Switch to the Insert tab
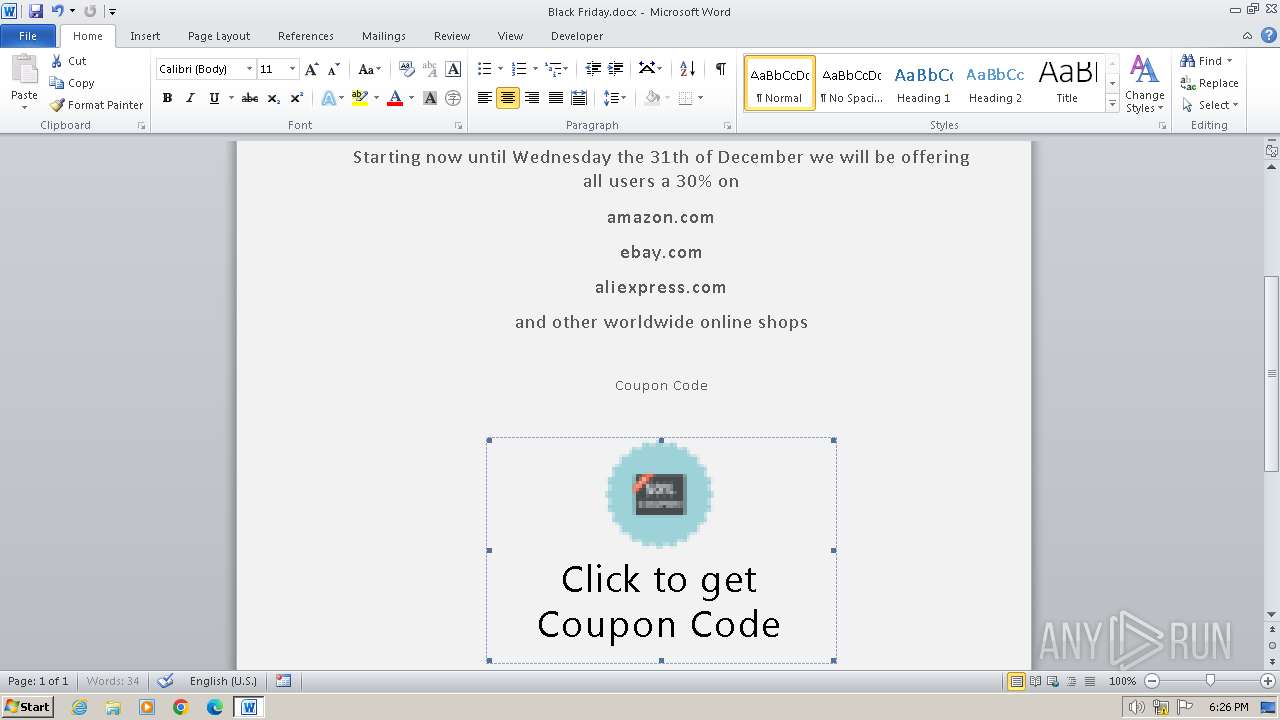Viewport: 1280px width, 720px height. point(145,36)
